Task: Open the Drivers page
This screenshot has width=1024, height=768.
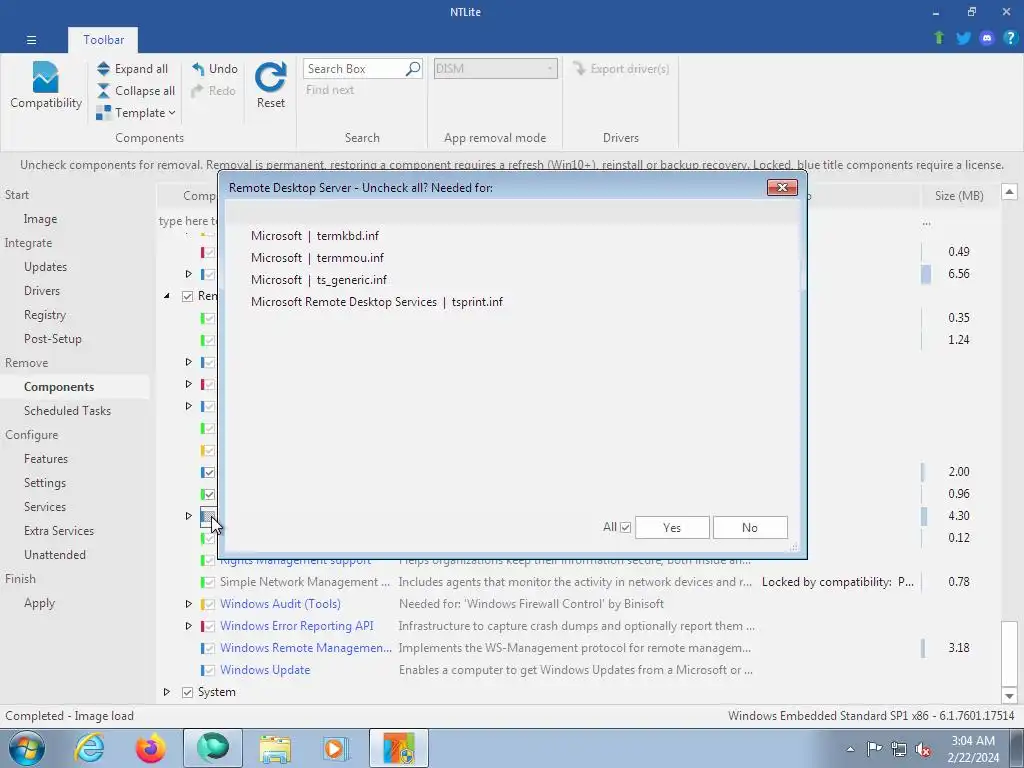Action: tap(42, 291)
